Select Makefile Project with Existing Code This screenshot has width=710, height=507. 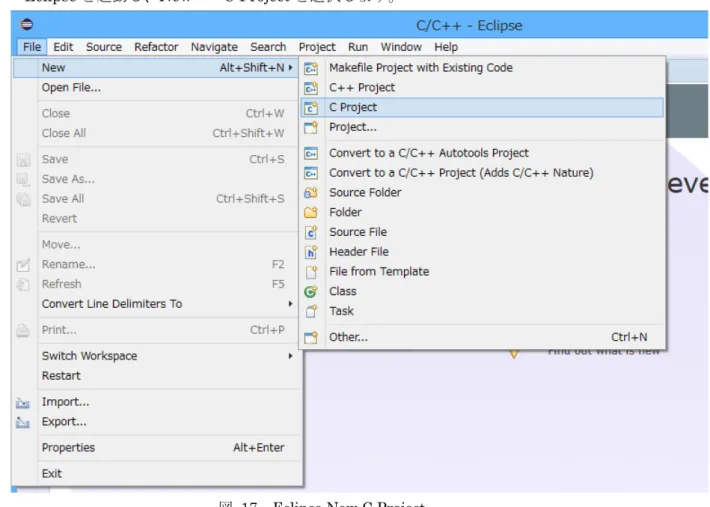pos(482,68)
